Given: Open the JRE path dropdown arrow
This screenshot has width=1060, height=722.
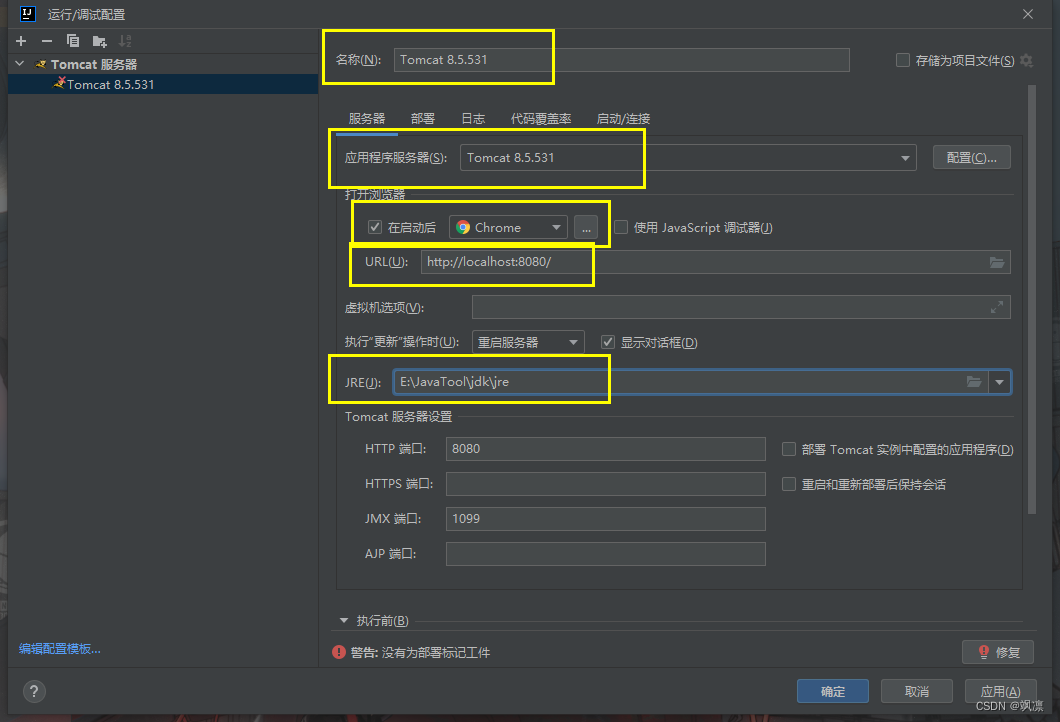Looking at the screenshot, I should point(999,382).
